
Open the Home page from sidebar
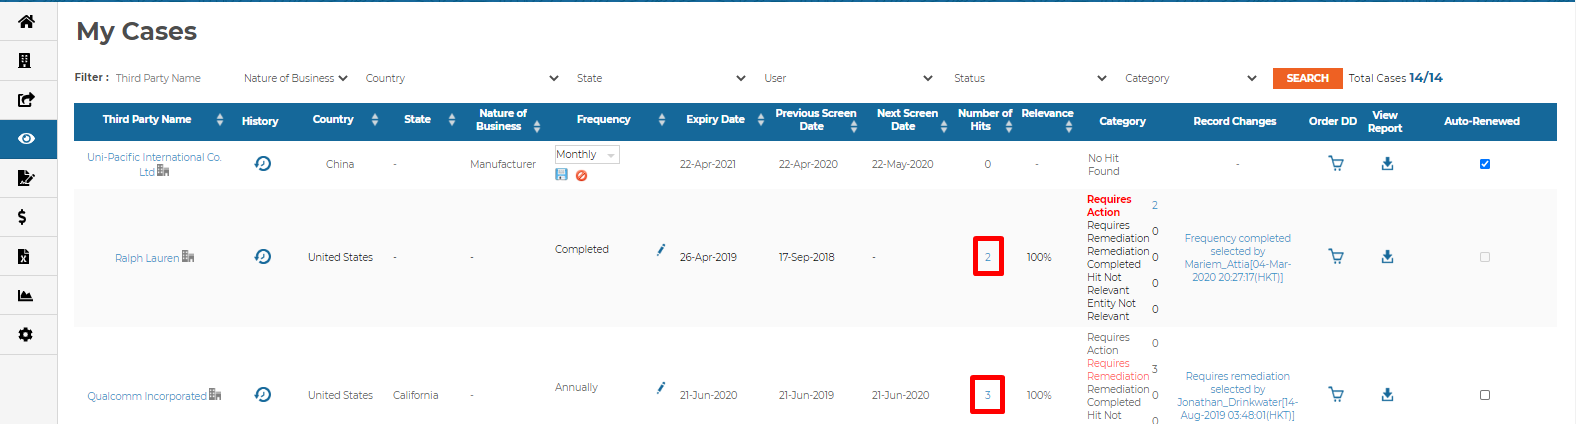click(x=26, y=22)
